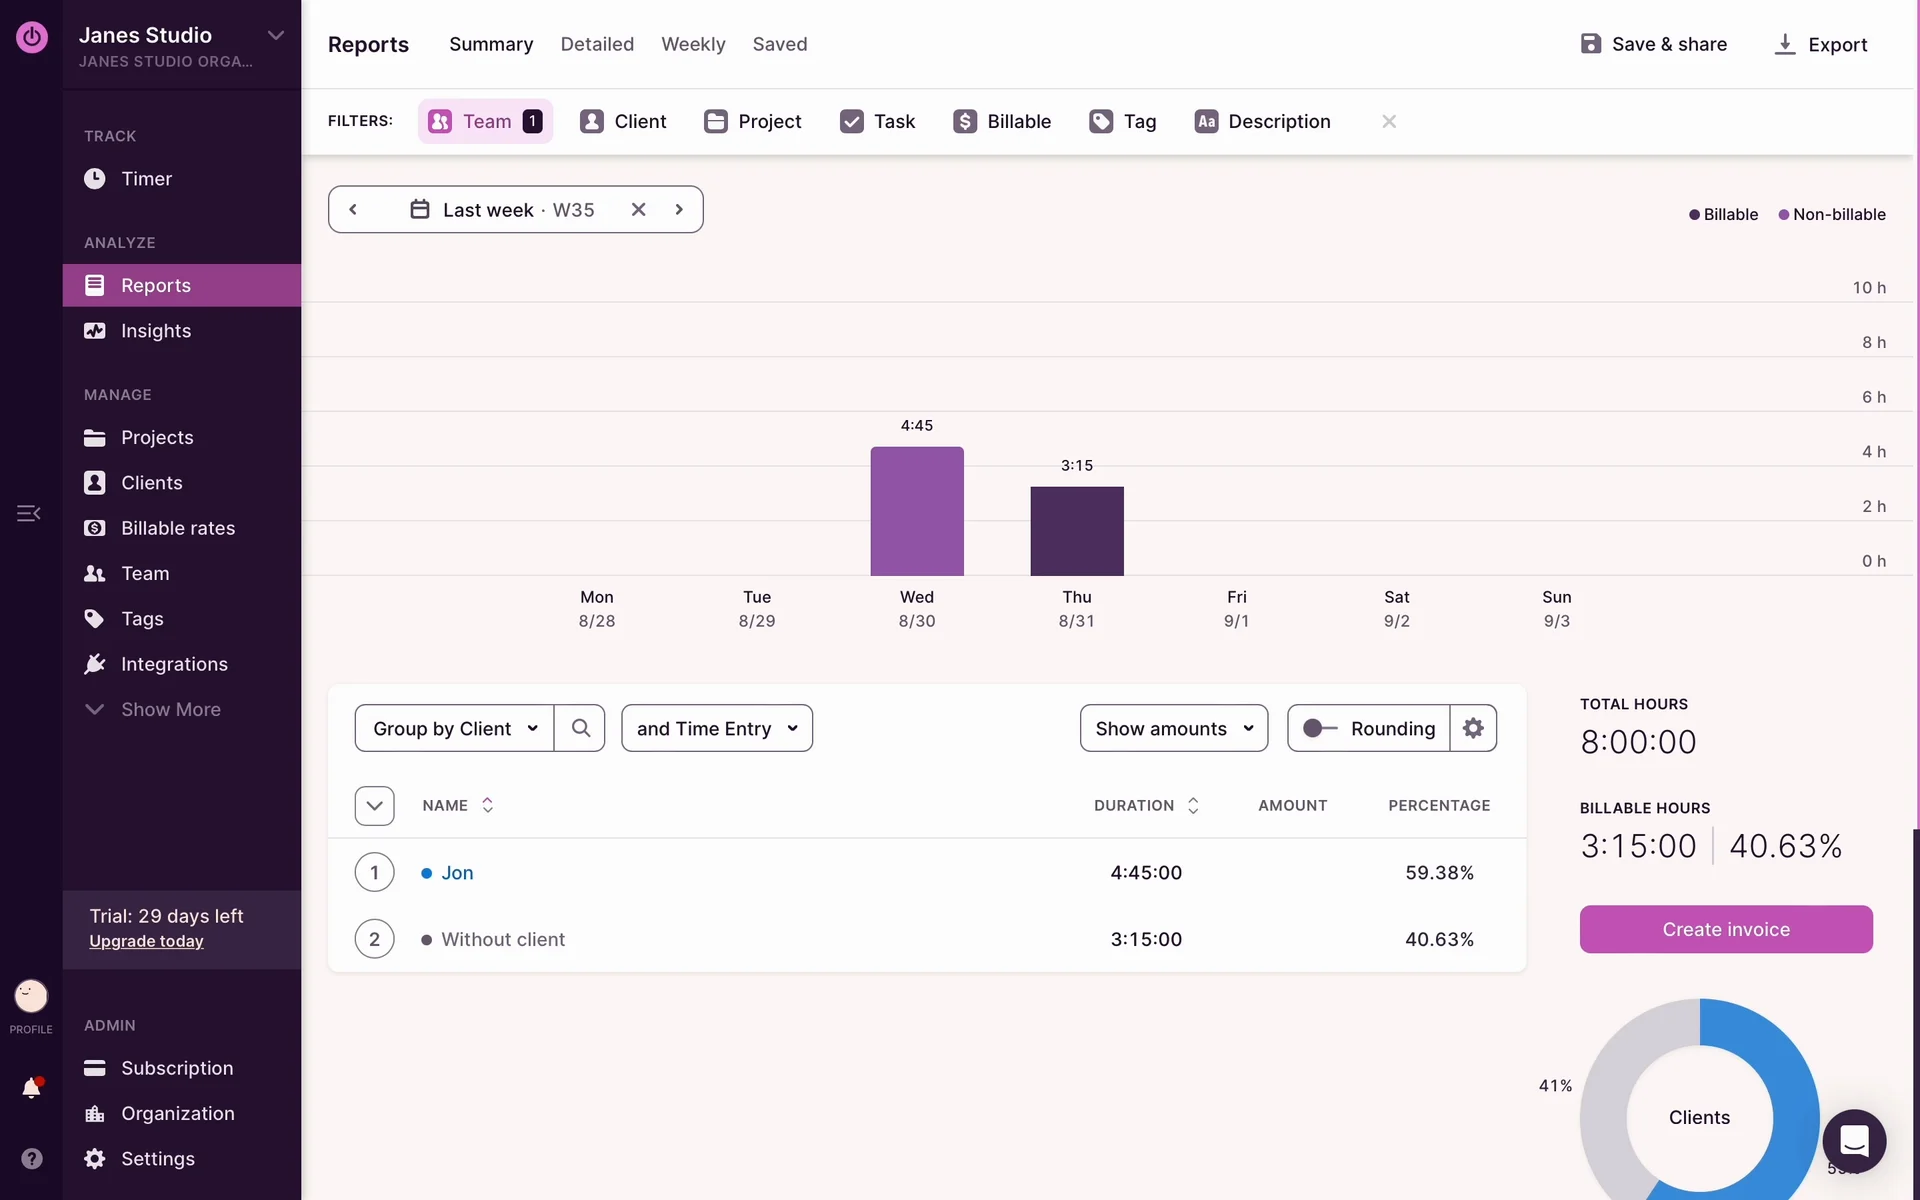
Task: Open rounding settings gear icon
Action: tap(1473, 728)
